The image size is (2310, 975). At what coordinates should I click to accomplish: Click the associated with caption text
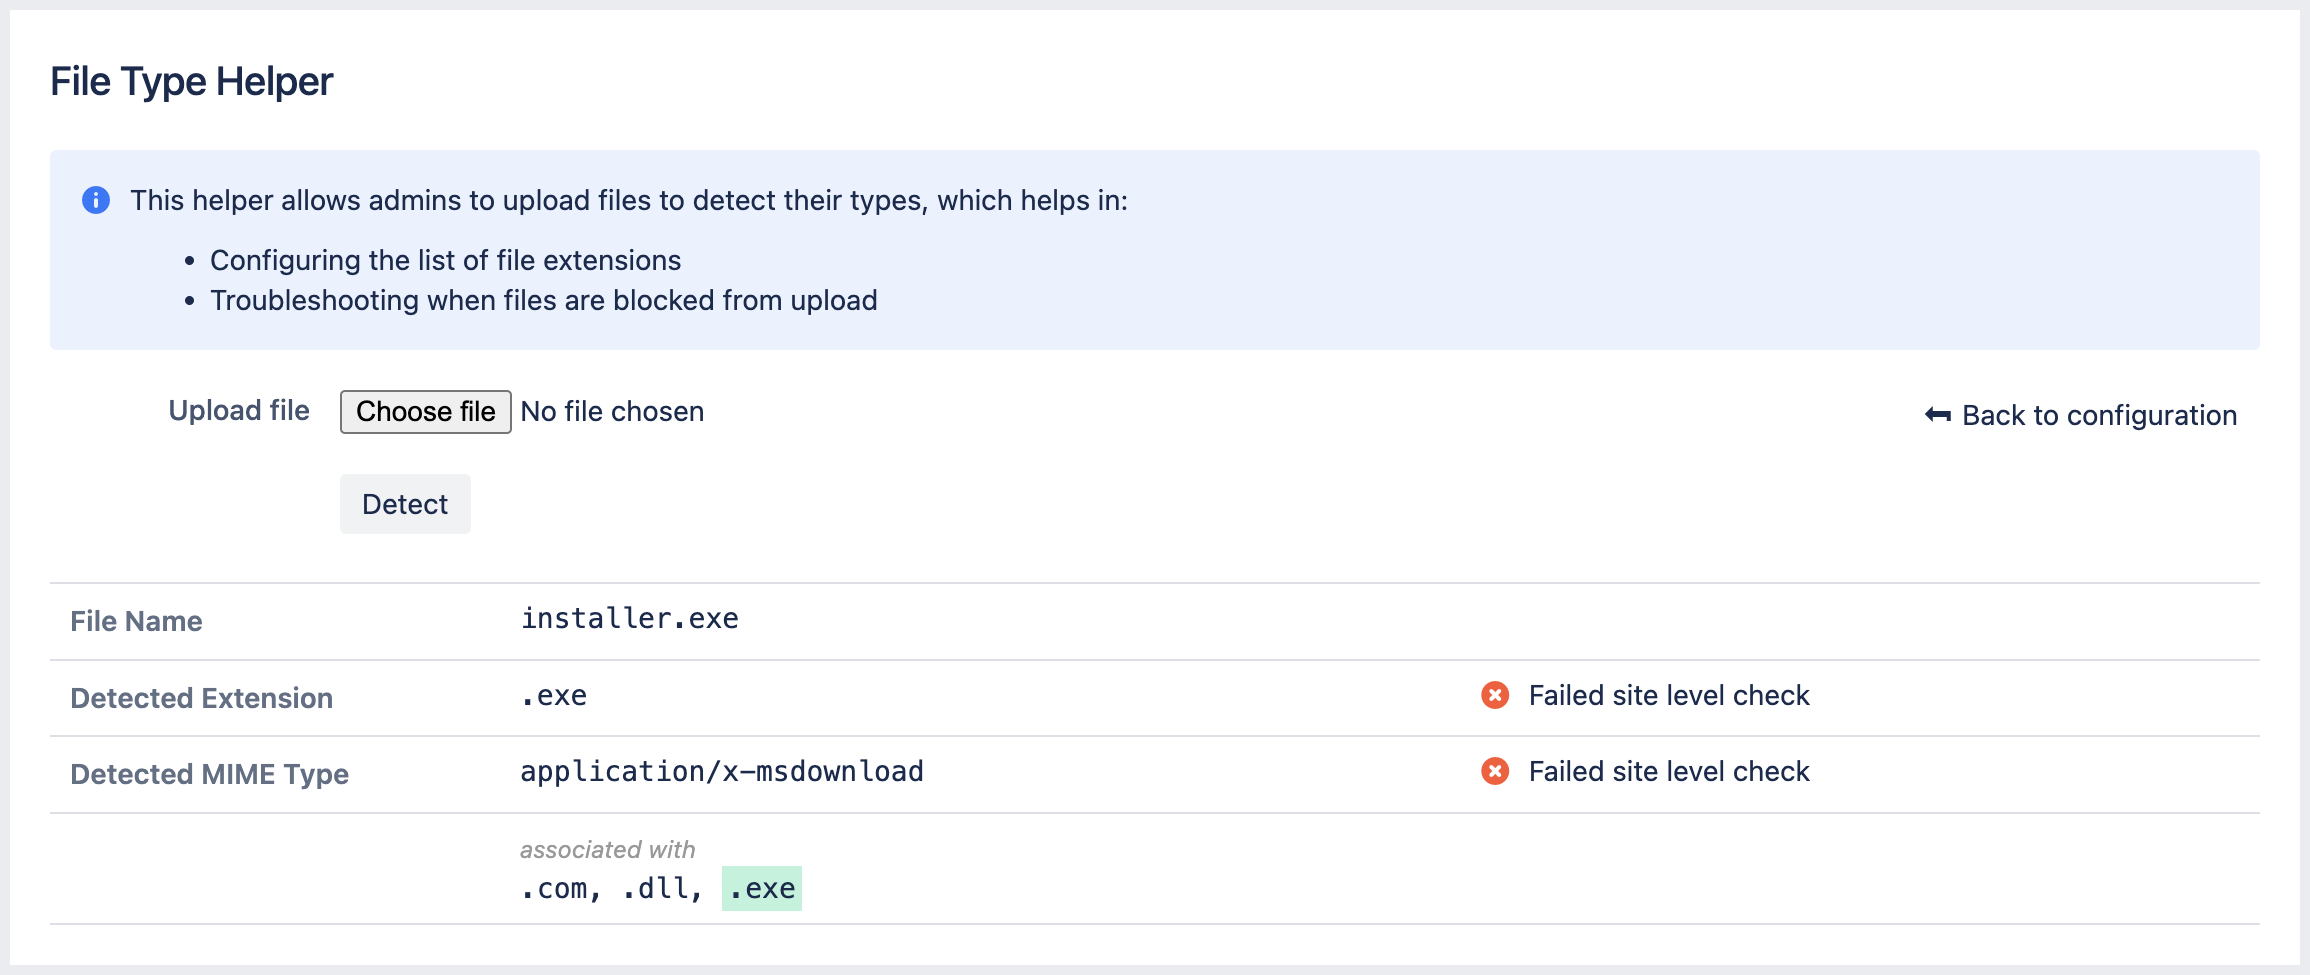(607, 849)
